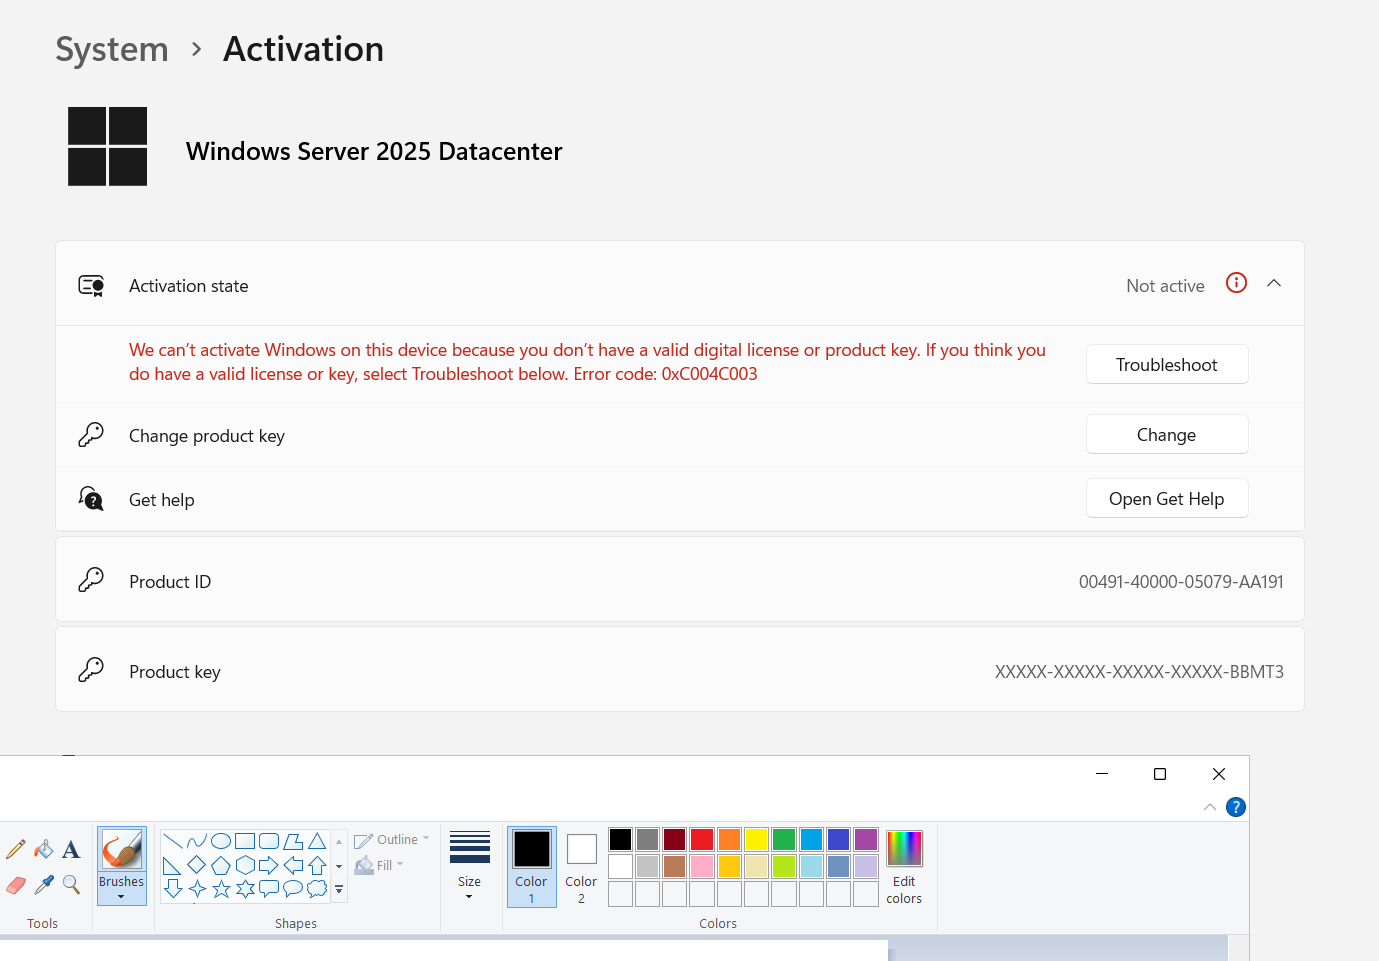
Task: Select the Line shape
Action: (x=173, y=841)
